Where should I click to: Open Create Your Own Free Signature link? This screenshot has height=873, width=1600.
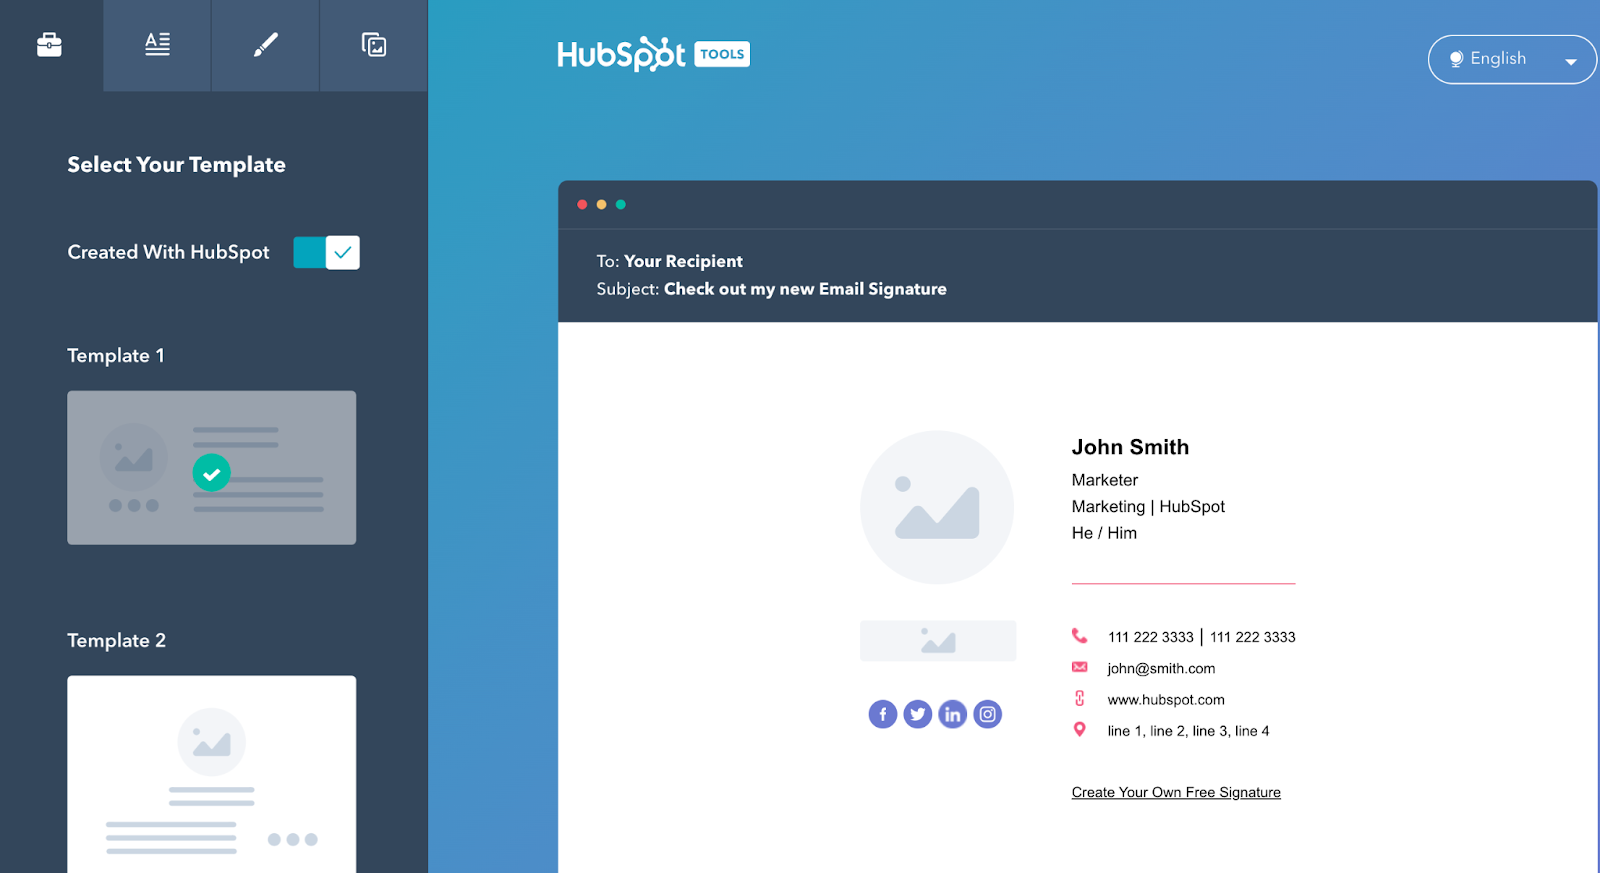tap(1176, 792)
